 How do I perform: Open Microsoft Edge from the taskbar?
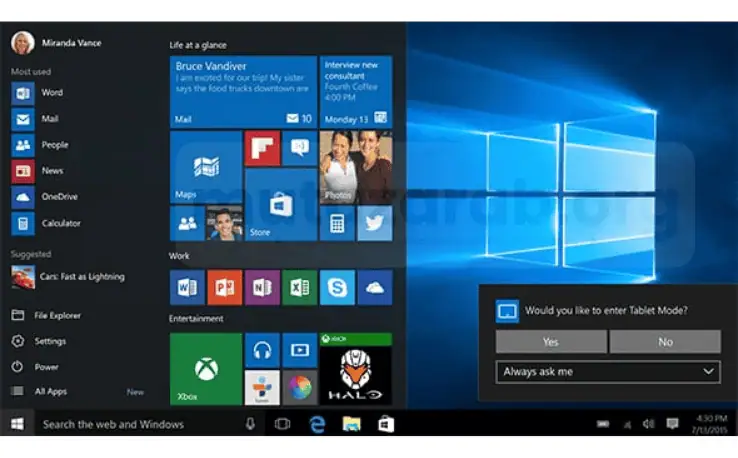(318, 424)
